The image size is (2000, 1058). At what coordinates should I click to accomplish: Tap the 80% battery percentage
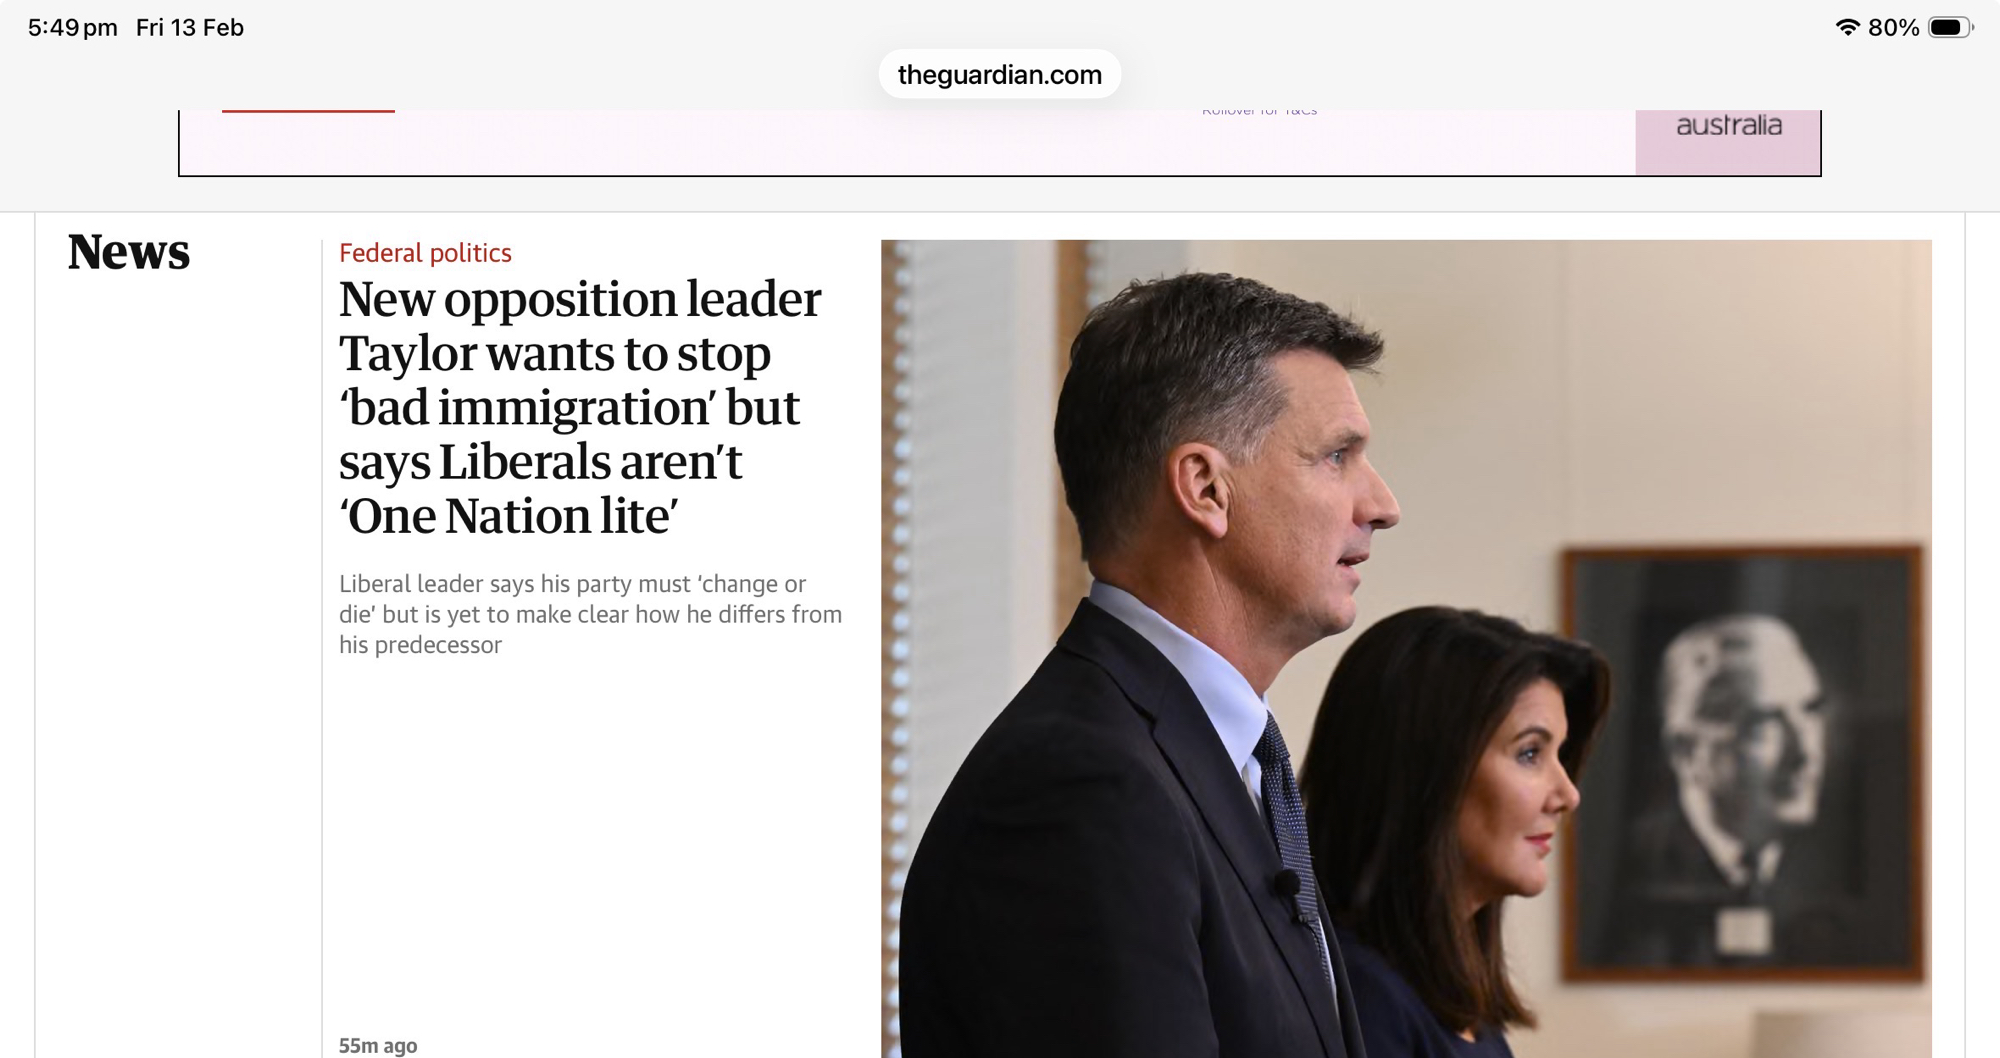click(1893, 28)
